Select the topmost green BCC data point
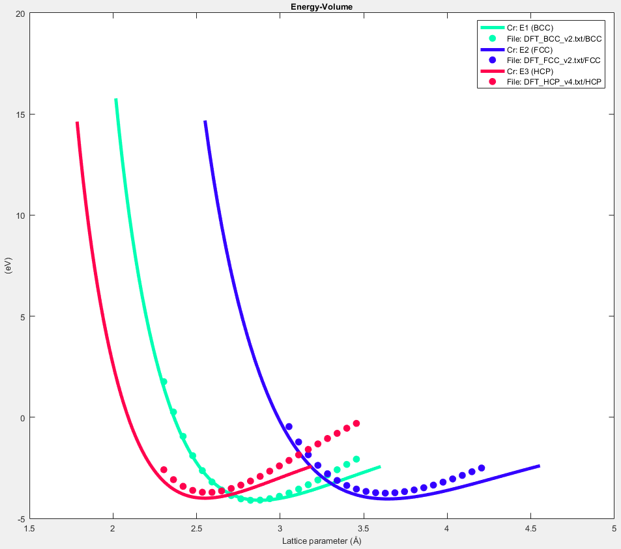This screenshot has height=549, width=621. (x=164, y=382)
